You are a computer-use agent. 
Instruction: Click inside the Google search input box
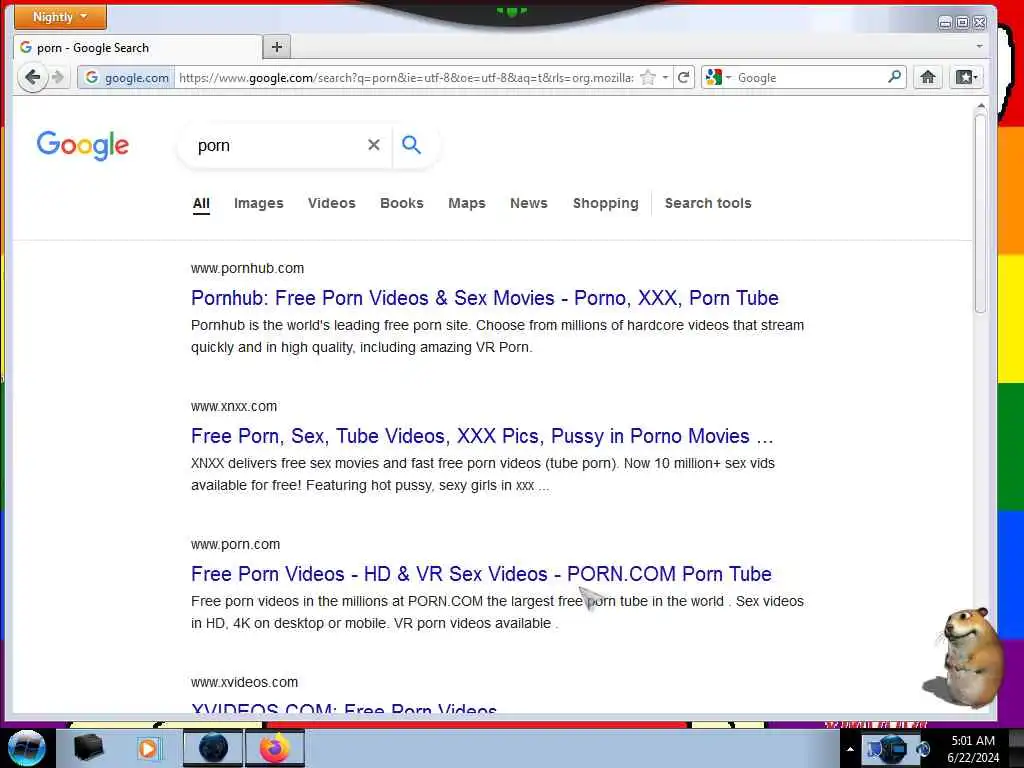pos(278,145)
